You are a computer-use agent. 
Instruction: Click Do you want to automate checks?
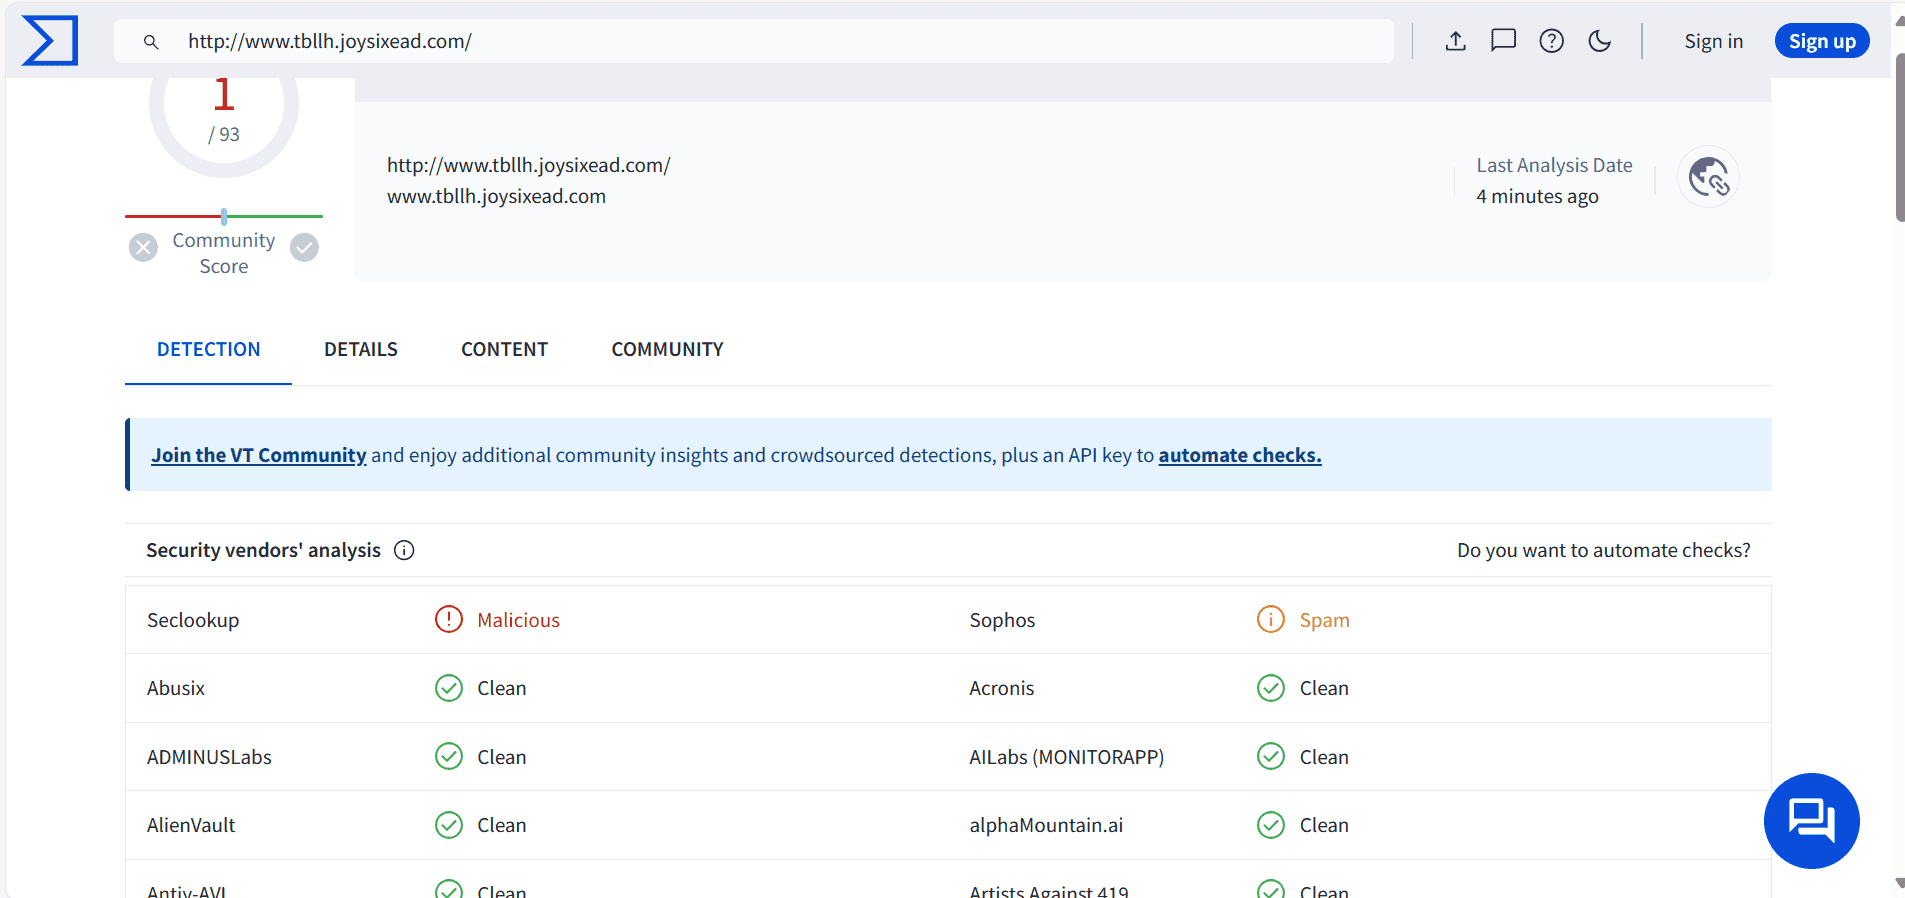pos(1603,550)
